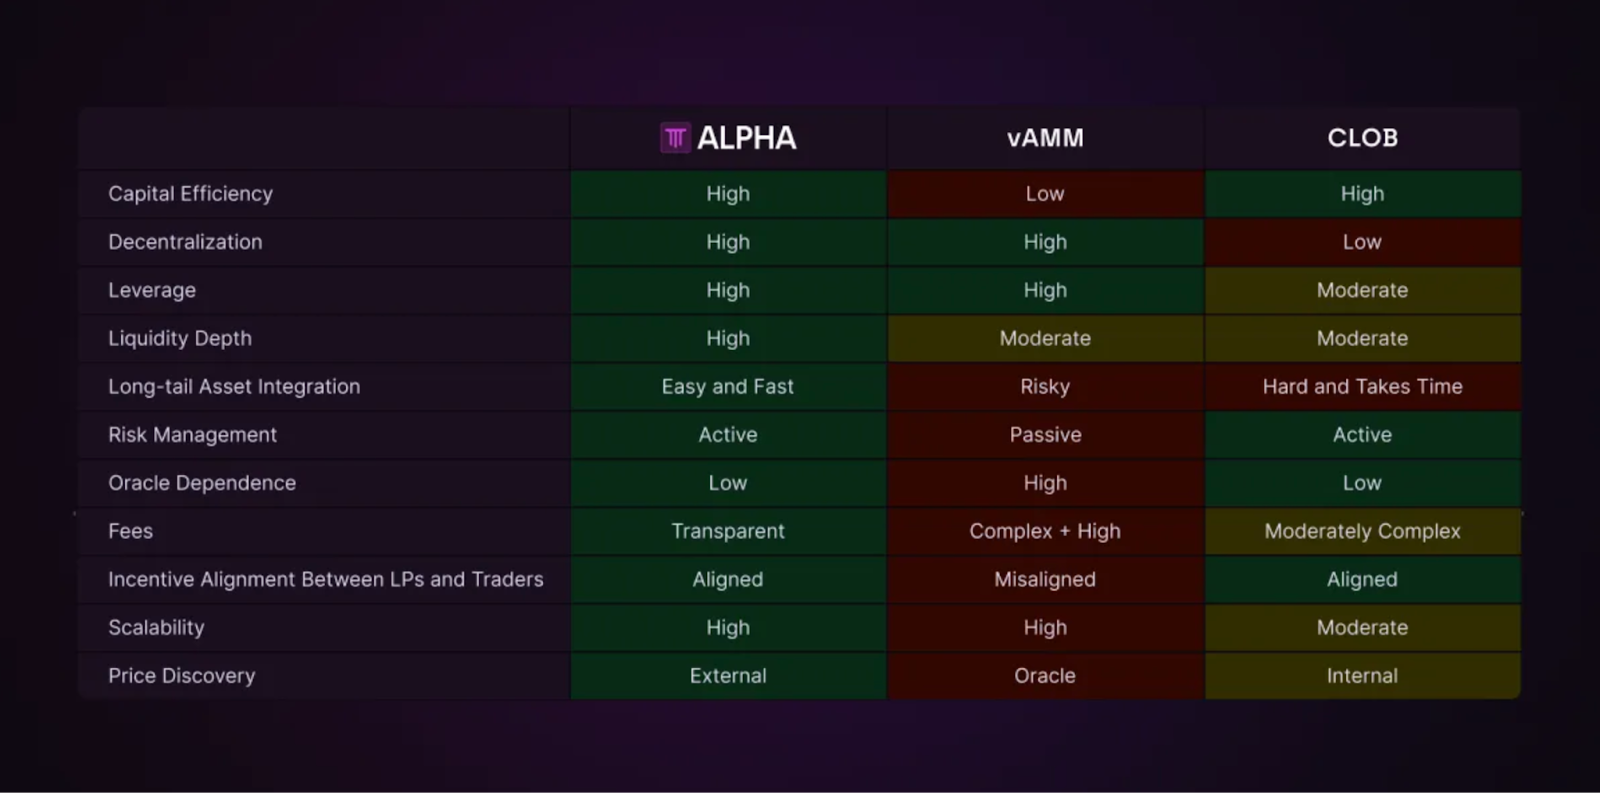
Task: Select the yellow Moderately Complex cell
Action: point(1362,531)
